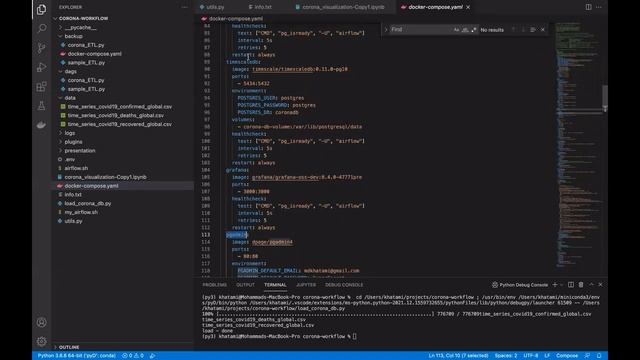
Task: Maximize the panel size chevron
Action: [591, 284]
